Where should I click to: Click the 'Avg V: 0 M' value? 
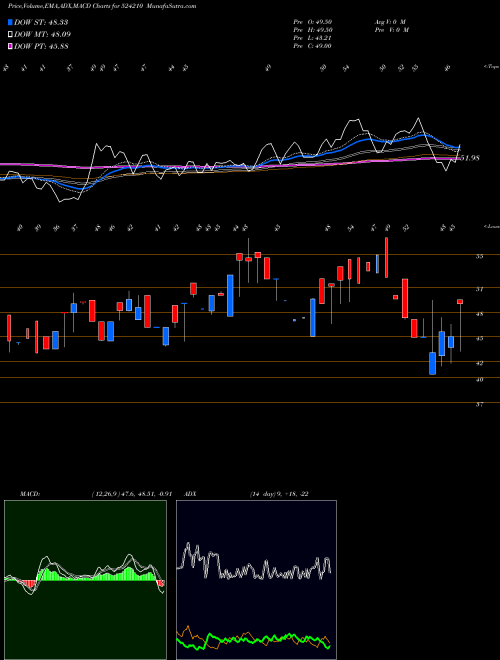pos(390,22)
